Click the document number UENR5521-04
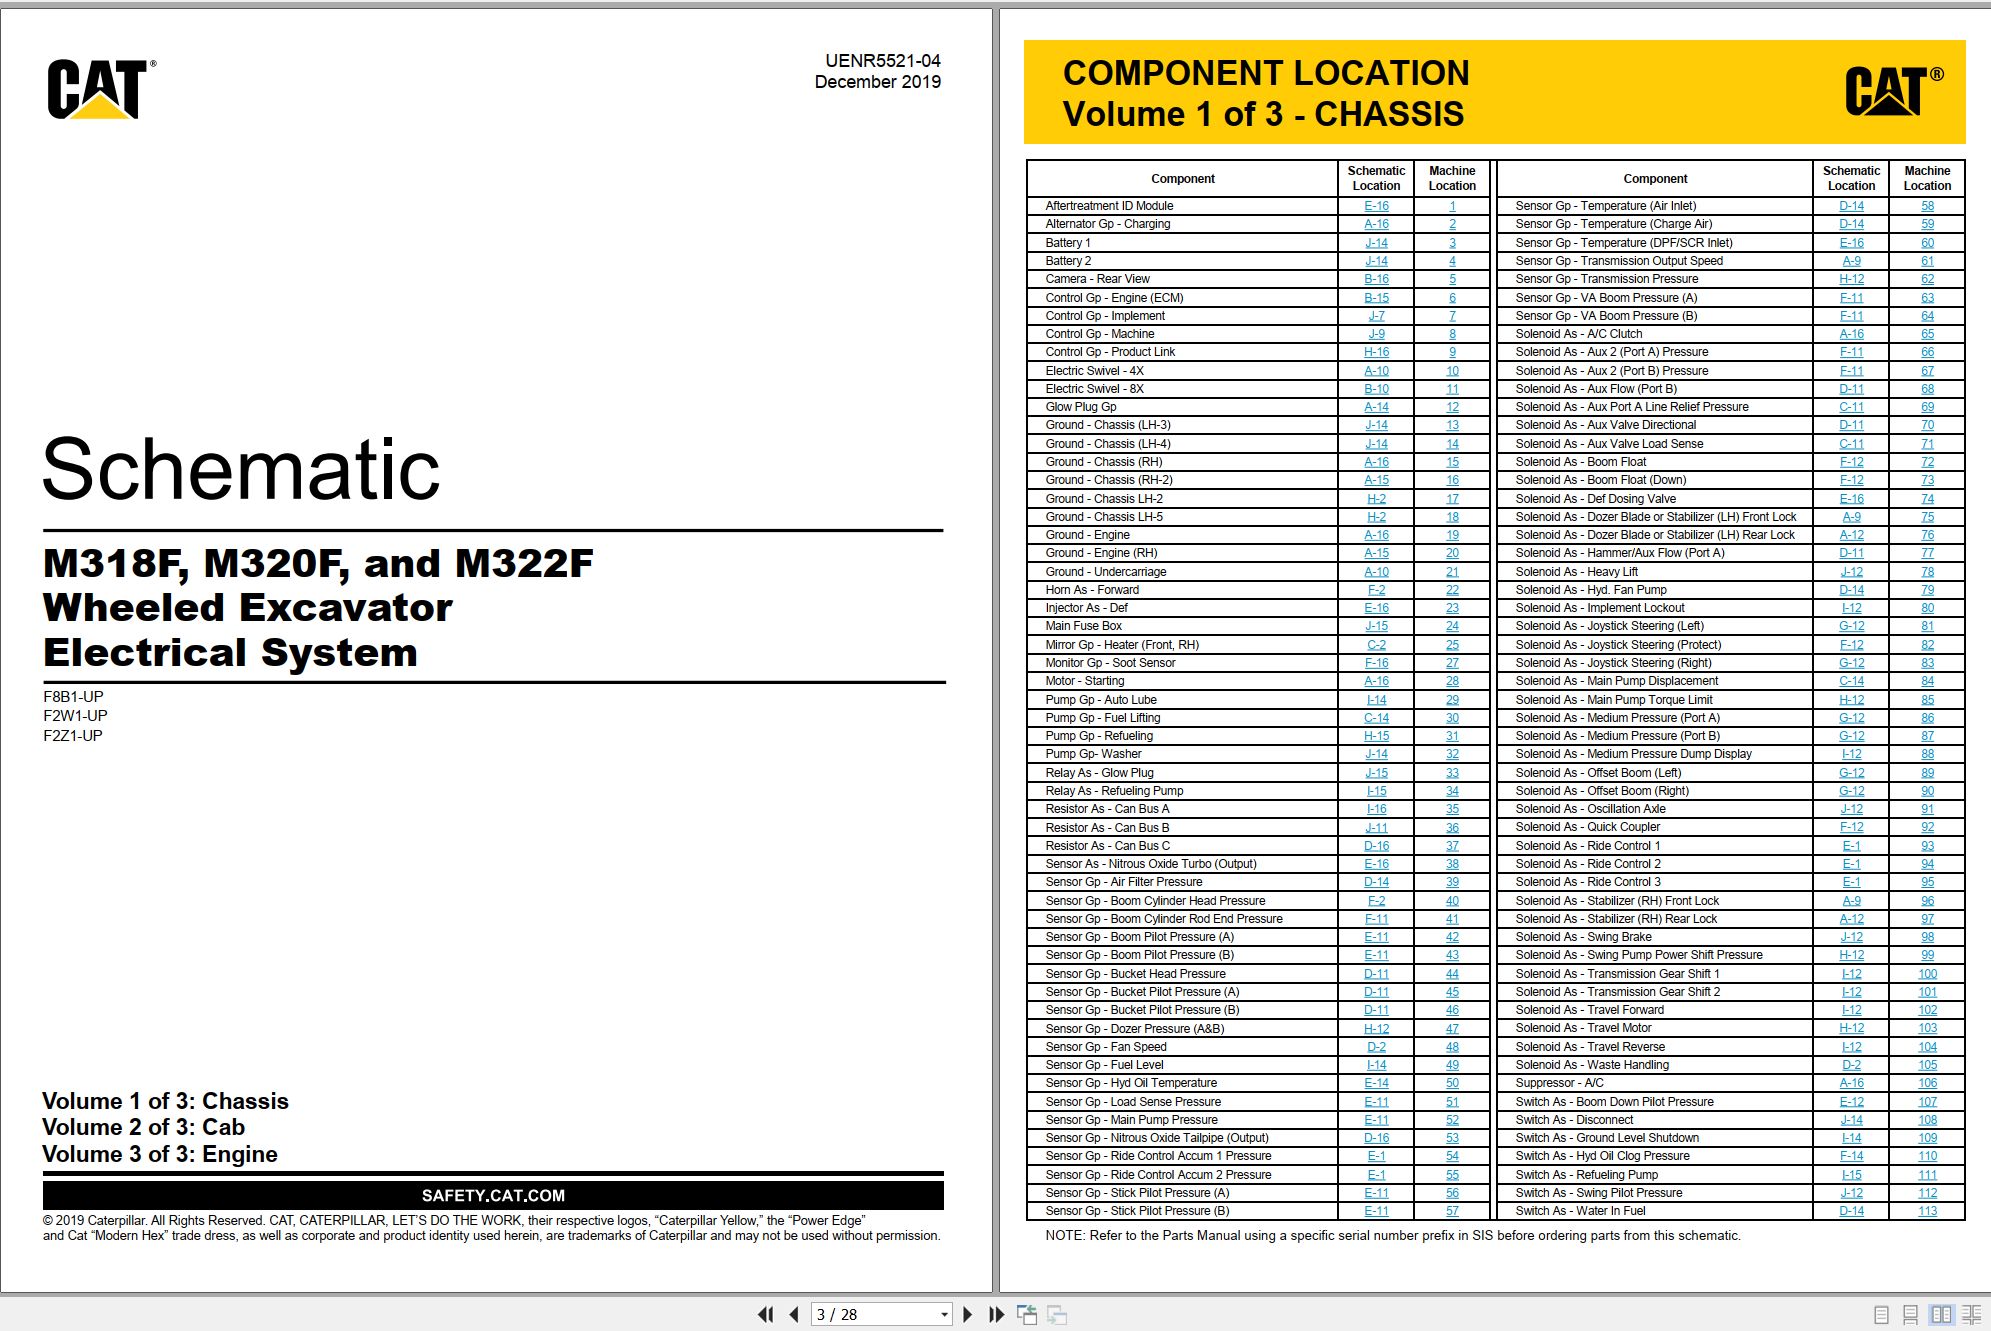The image size is (1991, 1331). (883, 61)
